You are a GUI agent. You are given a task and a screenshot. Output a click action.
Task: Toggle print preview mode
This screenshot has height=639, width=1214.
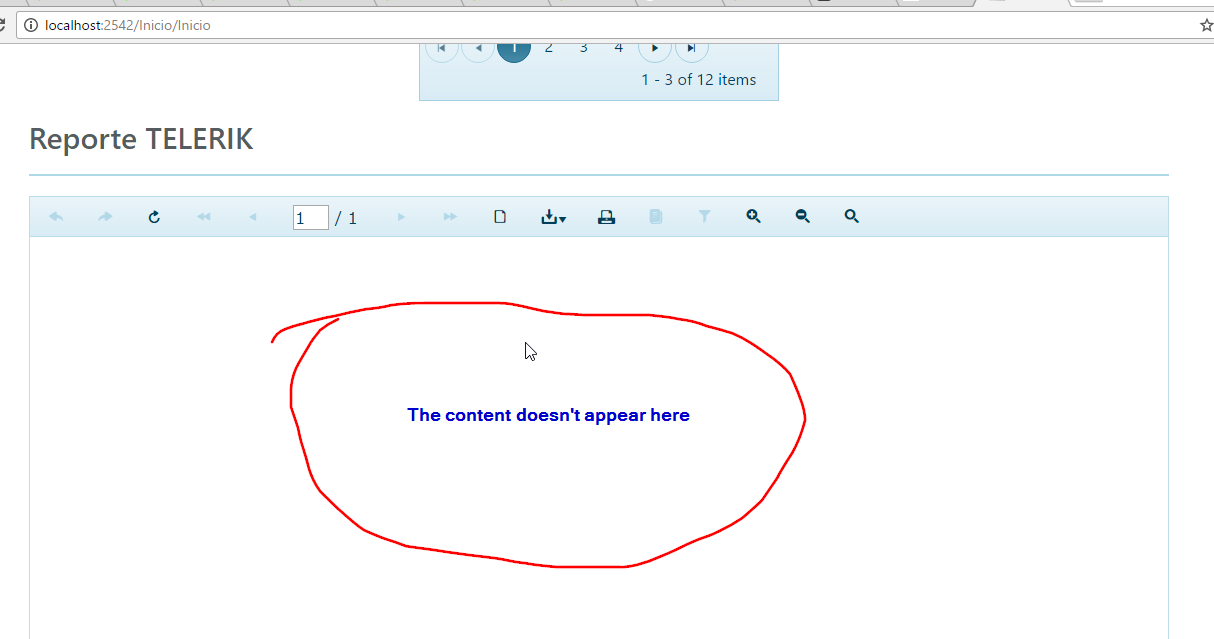tap(501, 217)
